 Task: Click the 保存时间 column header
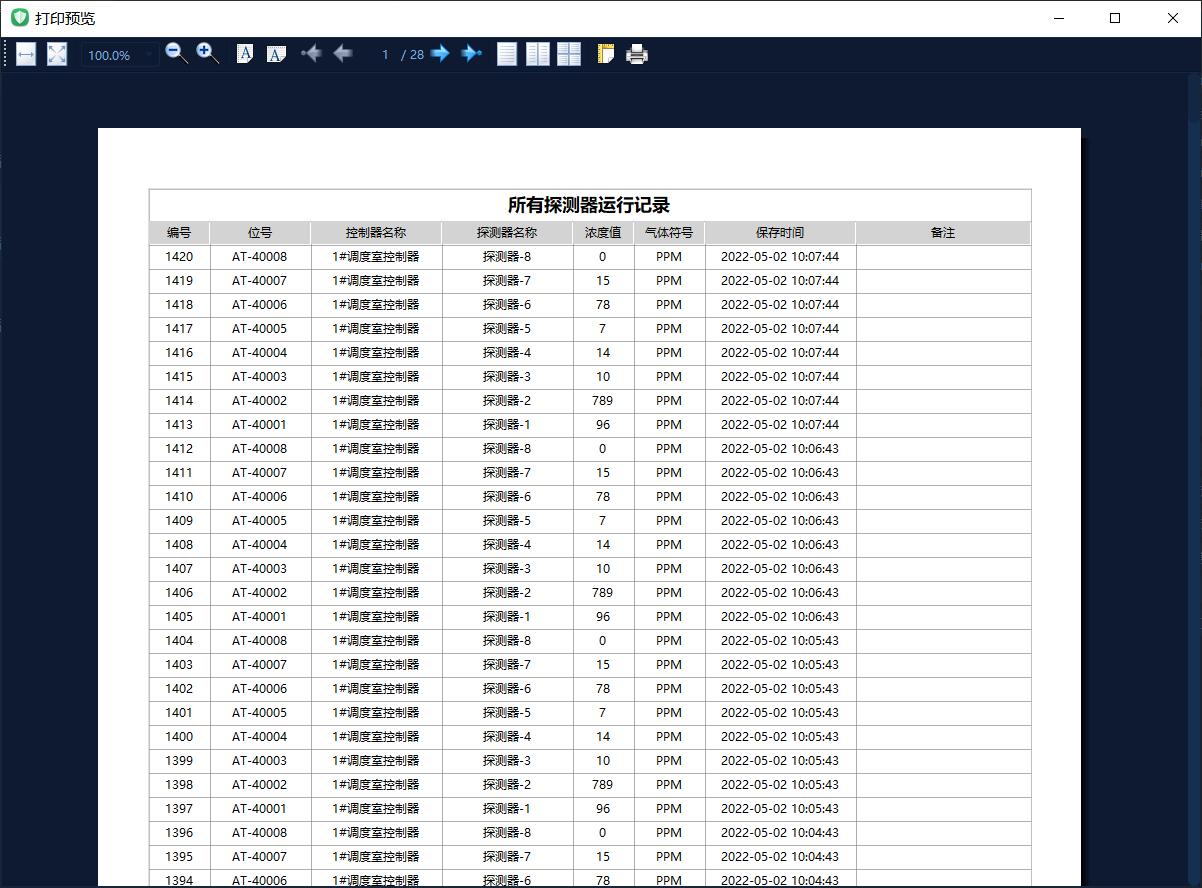pos(779,233)
